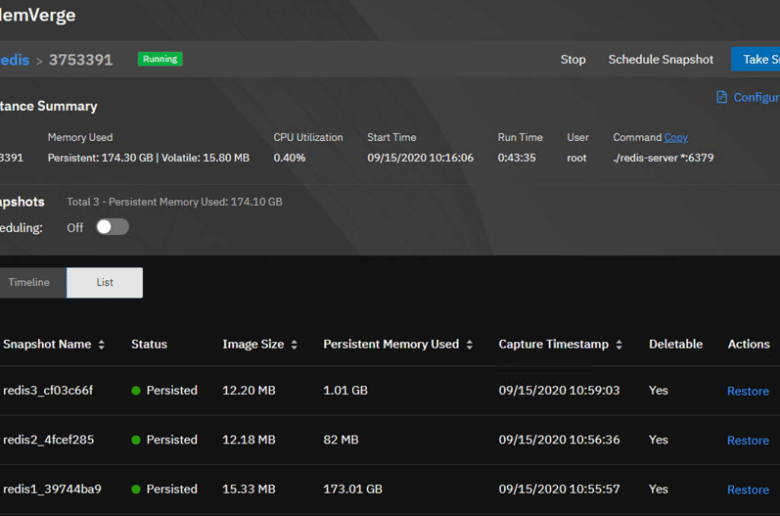780x516 pixels.
Task: Open Schedule Snapshot dialog
Action: click(x=661, y=60)
